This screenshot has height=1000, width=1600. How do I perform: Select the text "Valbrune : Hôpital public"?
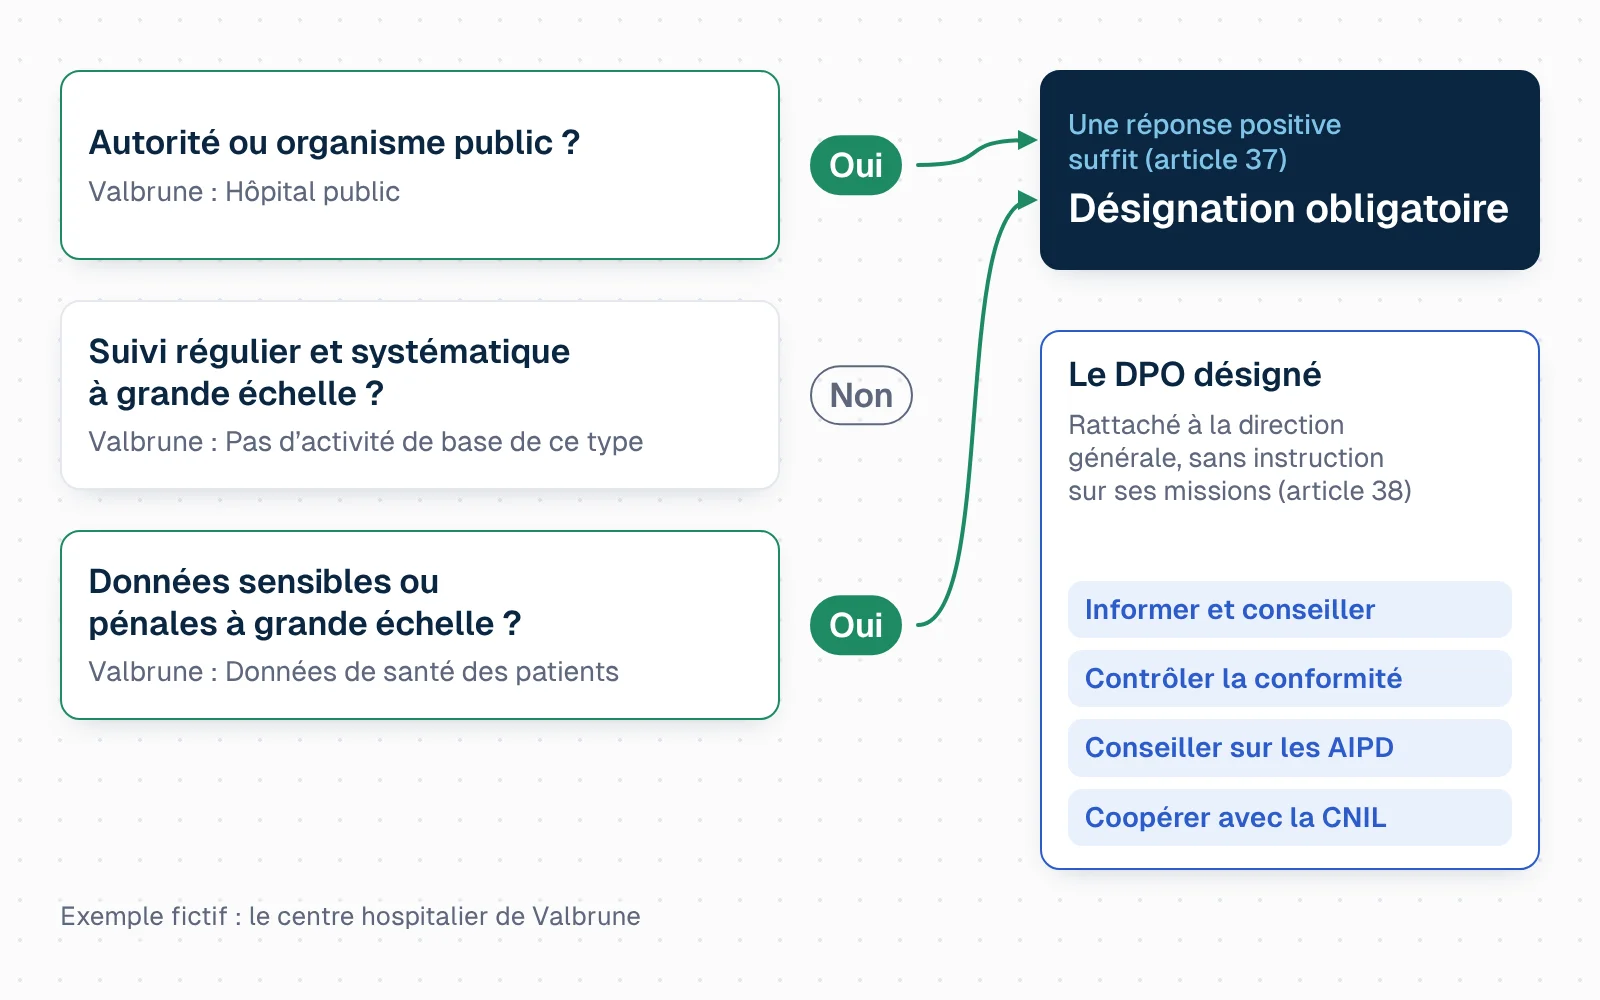click(x=244, y=192)
